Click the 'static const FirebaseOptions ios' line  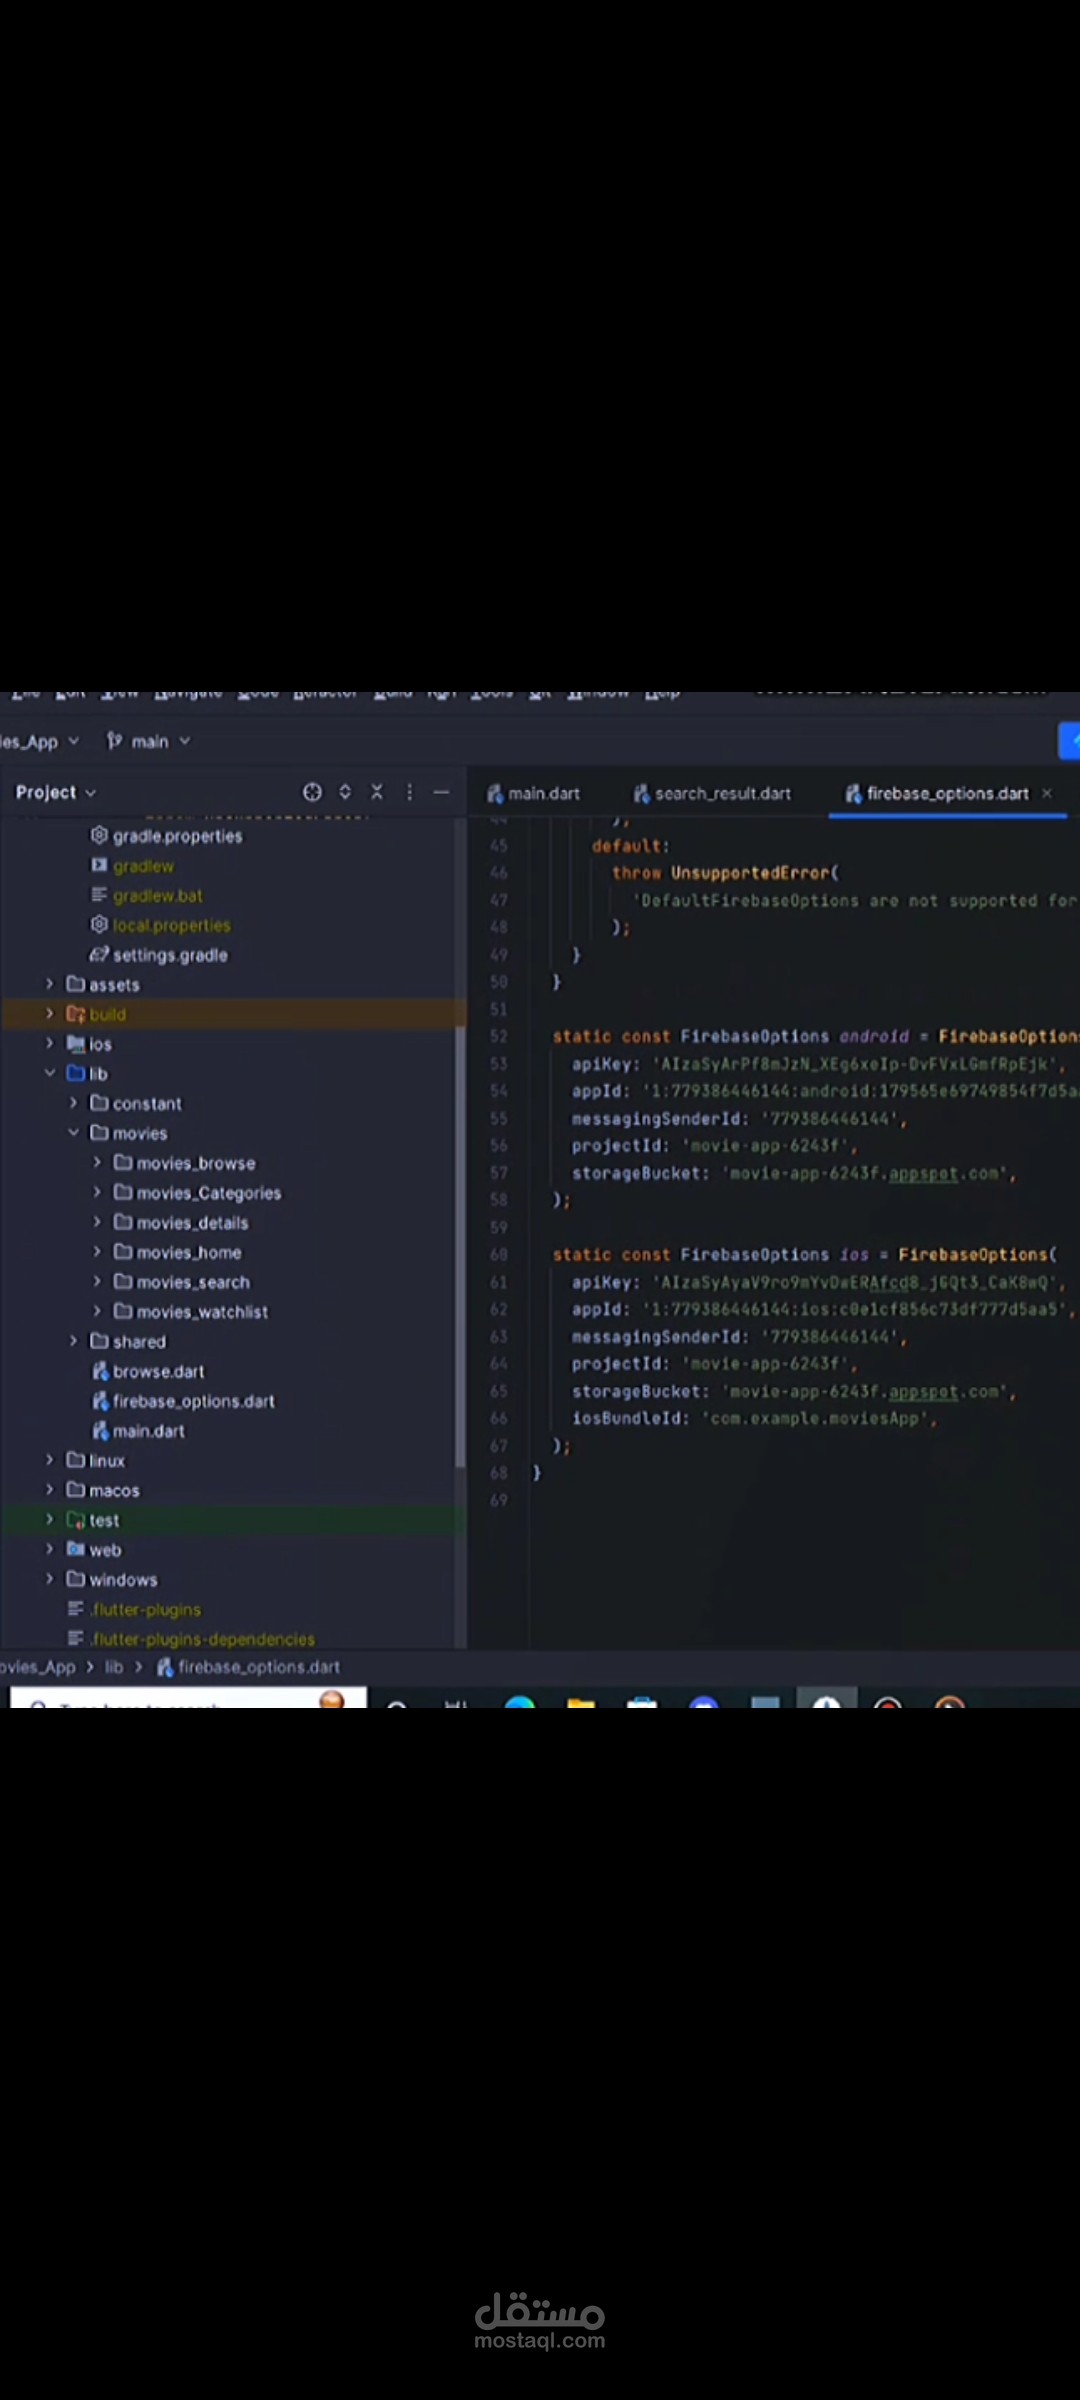[x=805, y=1254]
